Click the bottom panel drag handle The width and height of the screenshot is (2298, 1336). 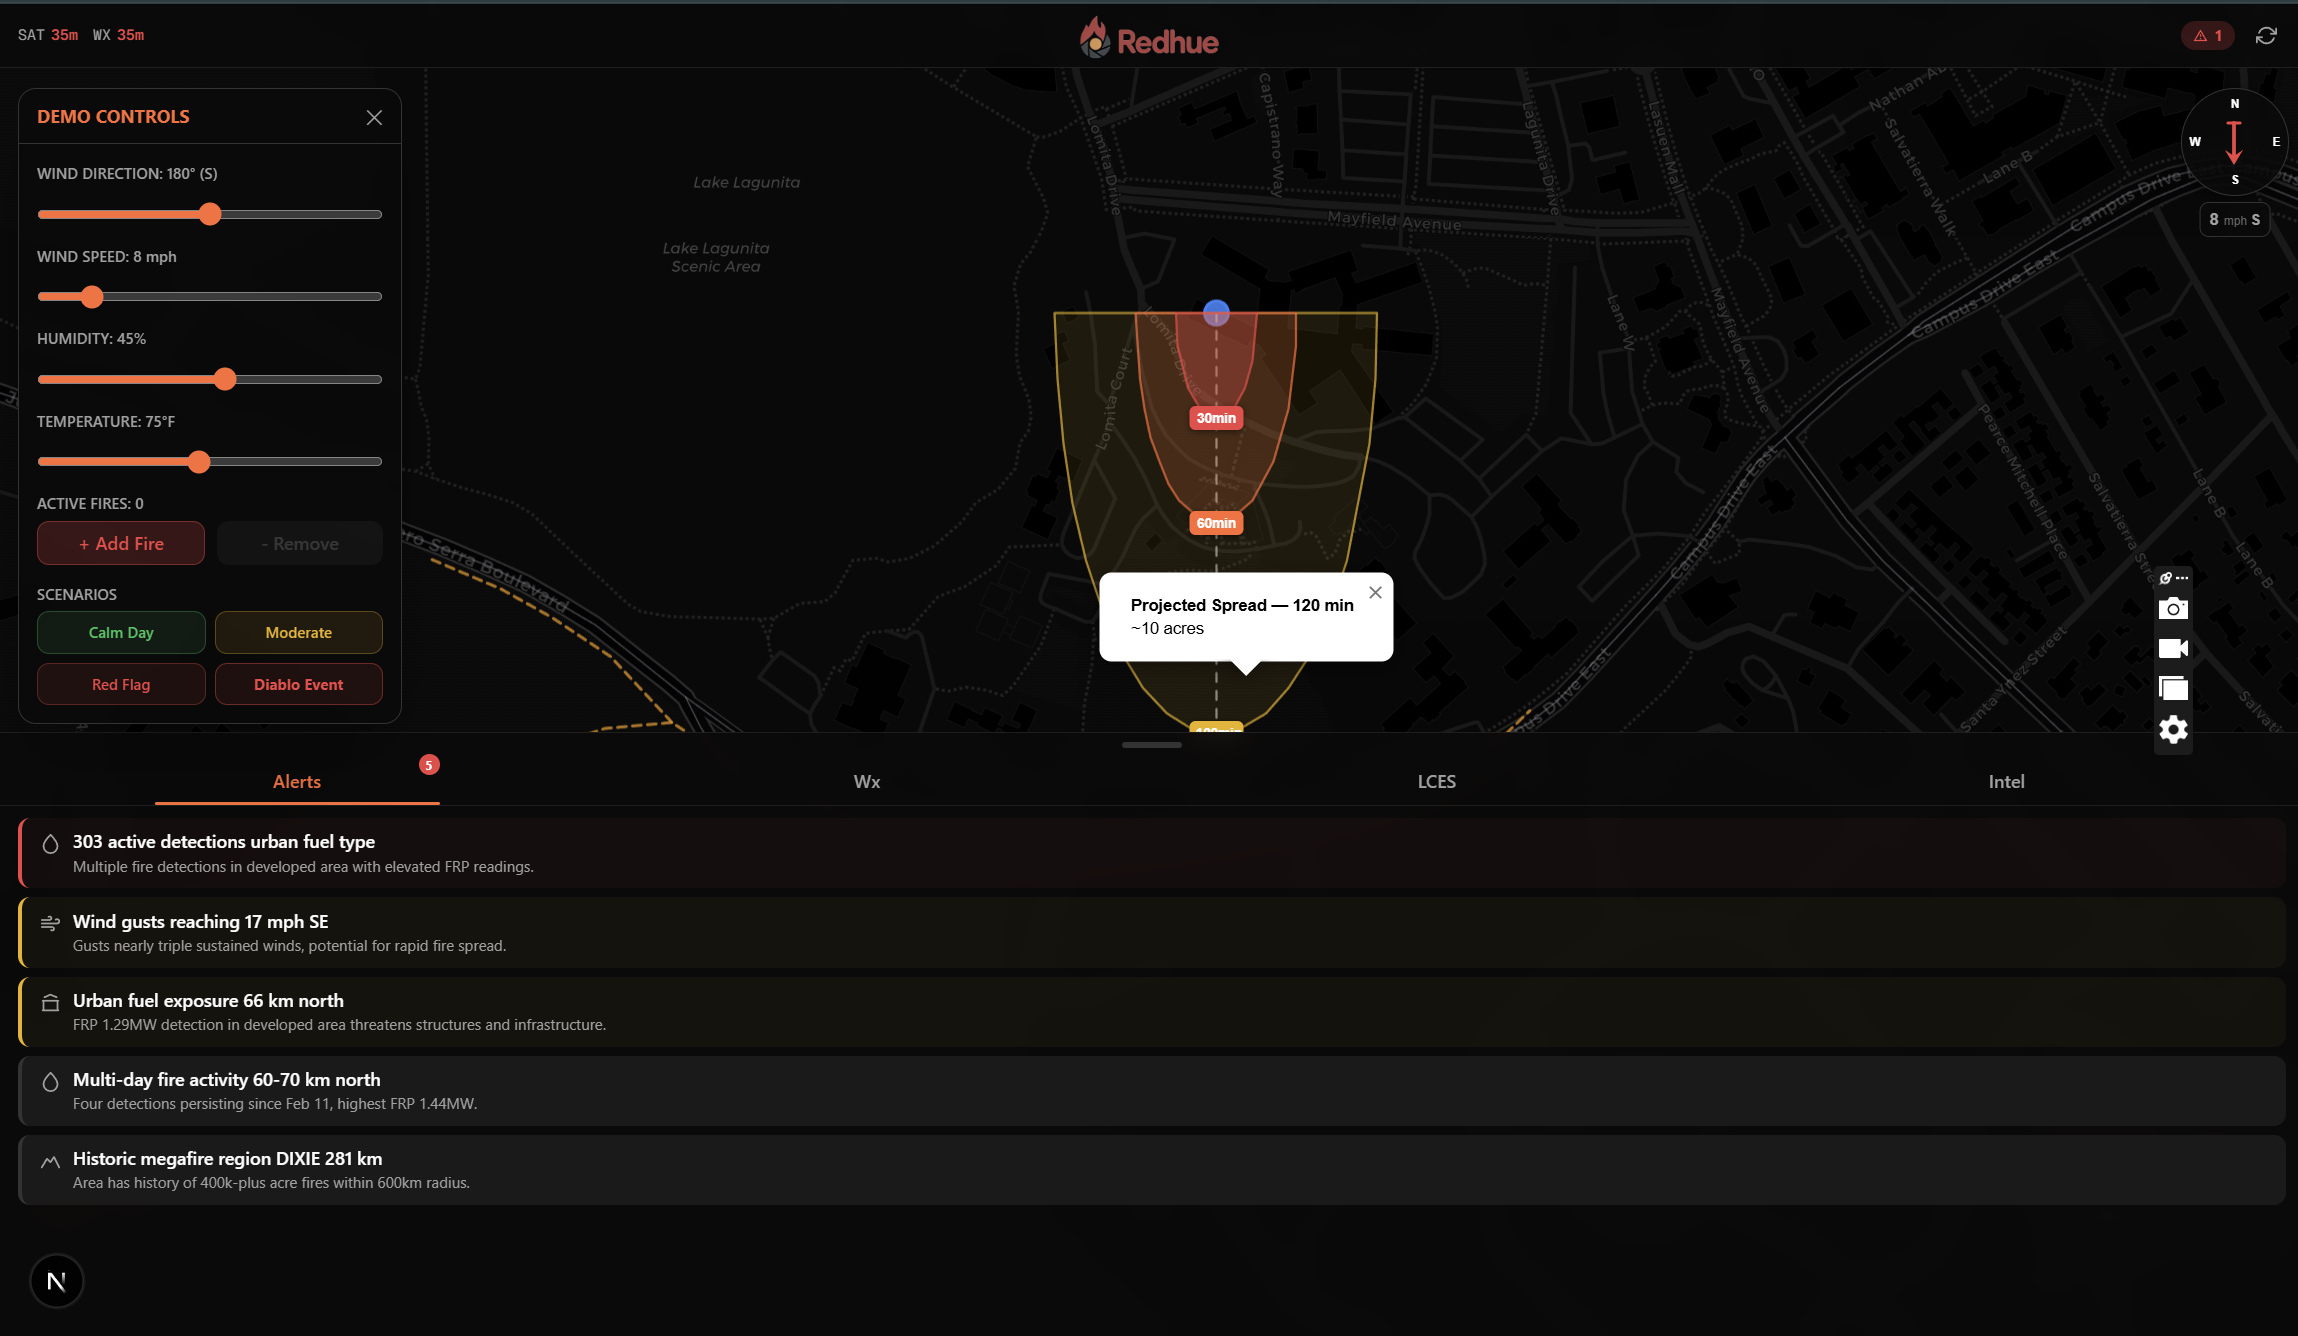coord(1152,745)
